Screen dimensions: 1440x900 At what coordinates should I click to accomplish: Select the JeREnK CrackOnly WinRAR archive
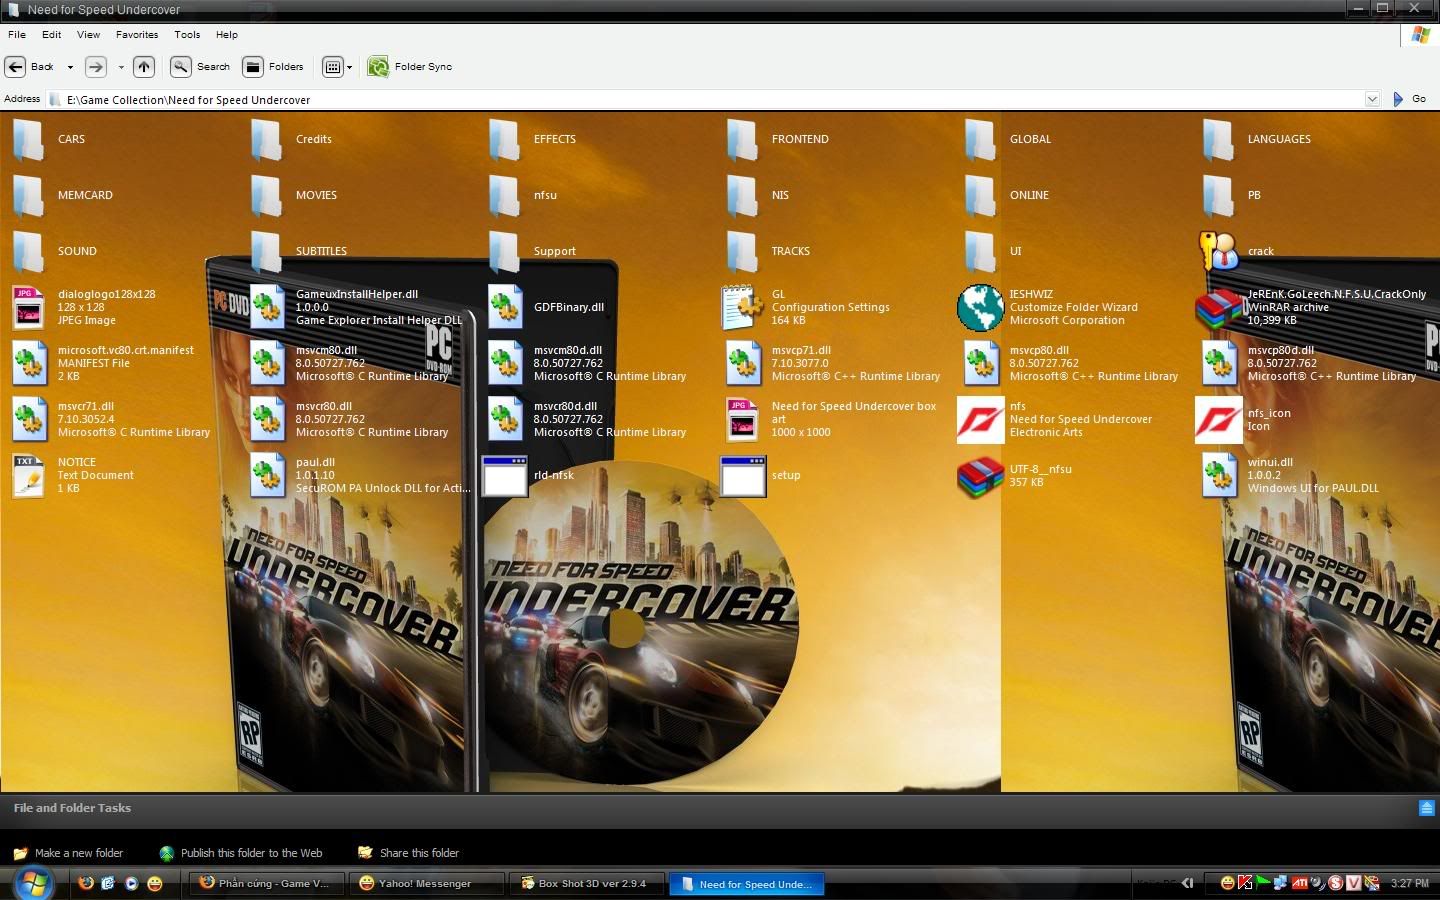(1312, 307)
